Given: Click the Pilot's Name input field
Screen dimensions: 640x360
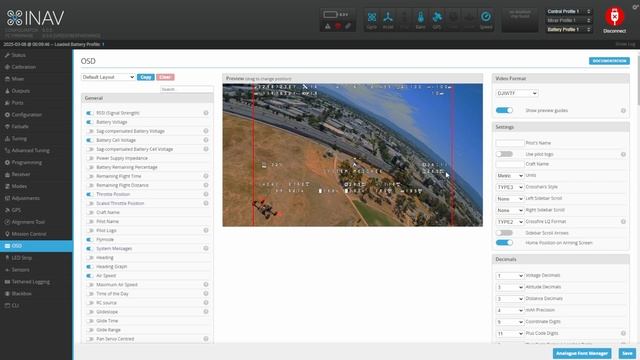Looking at the screenshot, I should (x=510, y=143).
